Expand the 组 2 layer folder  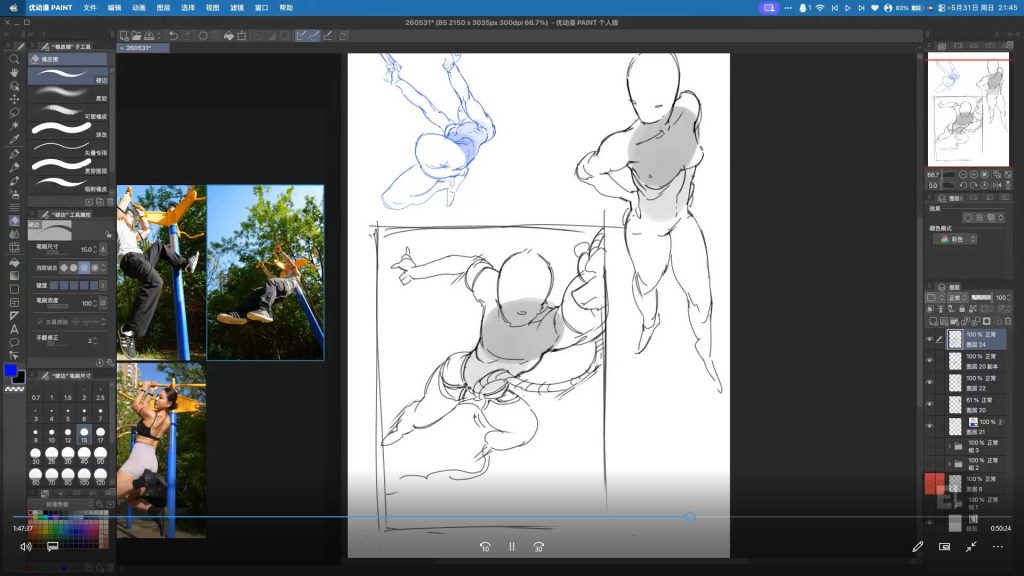pos(950,464)
